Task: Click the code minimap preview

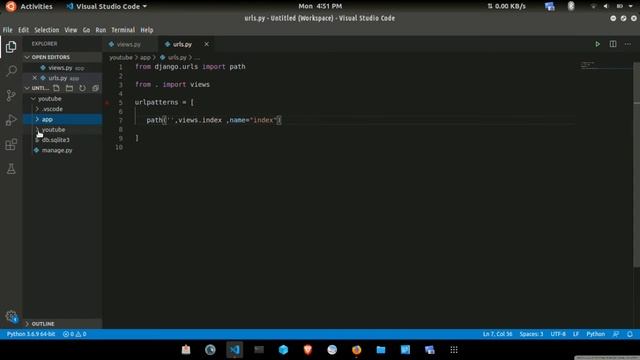Action: tap(588, 64)
